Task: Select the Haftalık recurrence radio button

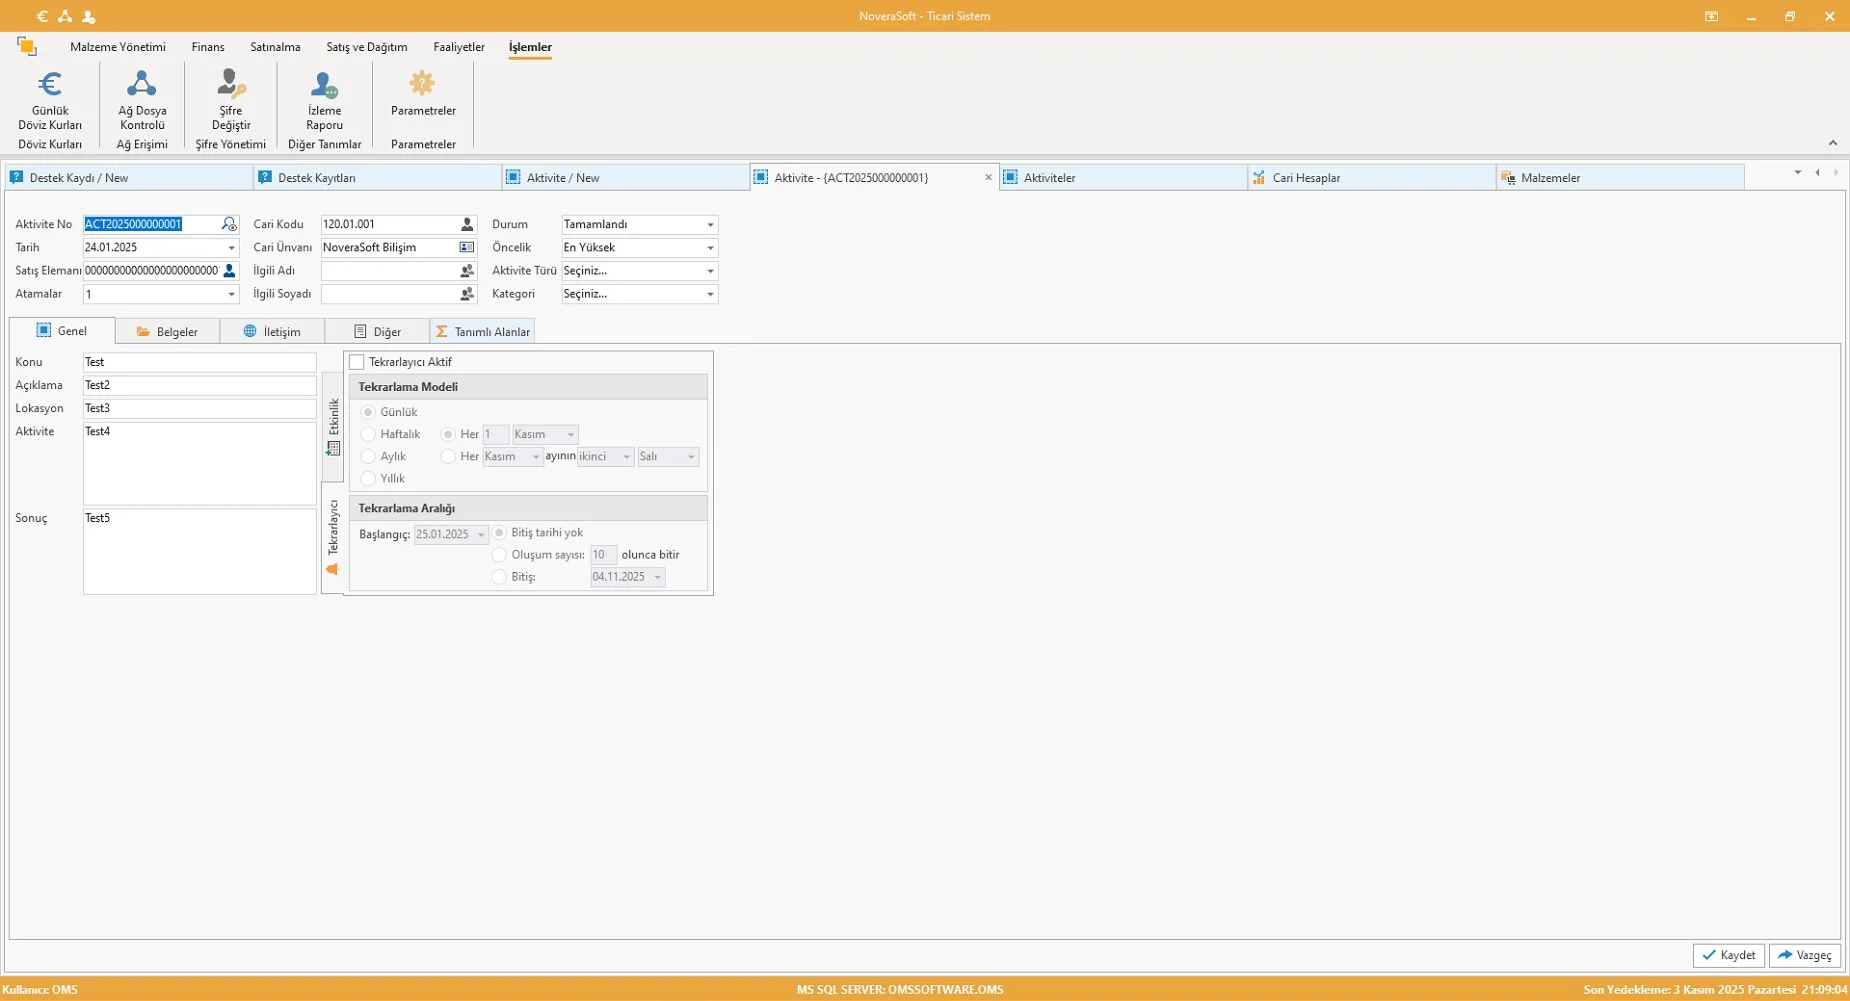Action: pyautogui.click(x=368, y=434)
